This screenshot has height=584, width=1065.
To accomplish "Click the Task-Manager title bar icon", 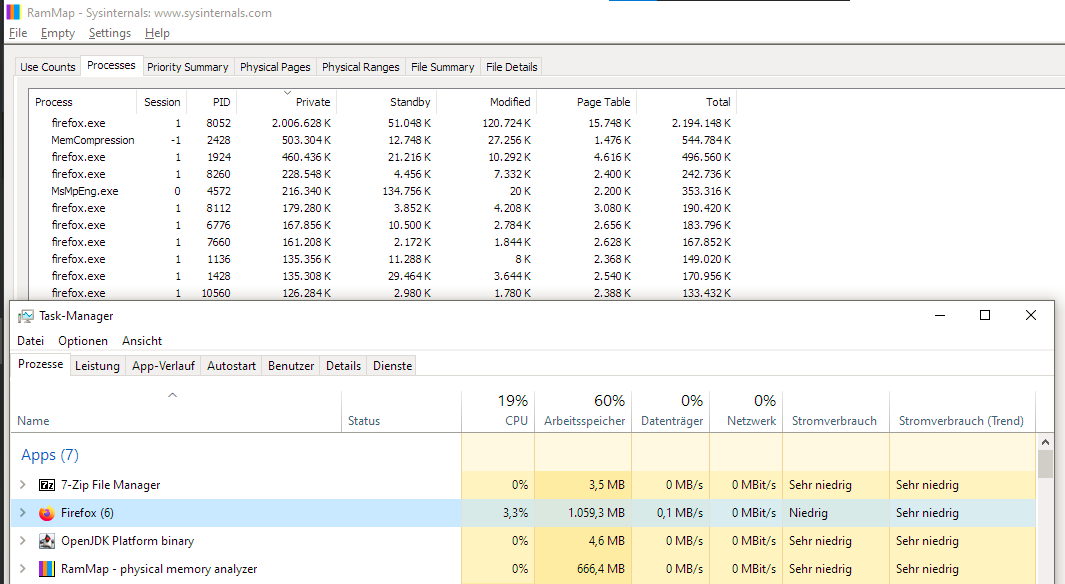I will (26, 316).
